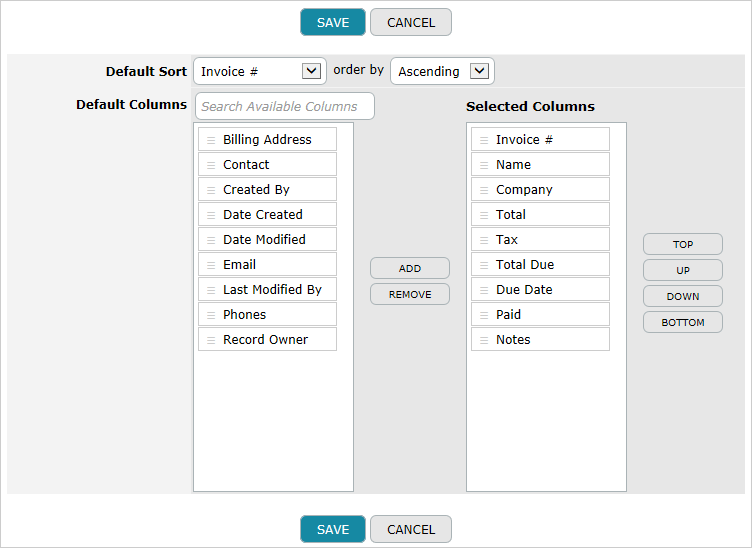Click the bottom CANCEL button
The image size is (752, 548).
tap(411, 529)
